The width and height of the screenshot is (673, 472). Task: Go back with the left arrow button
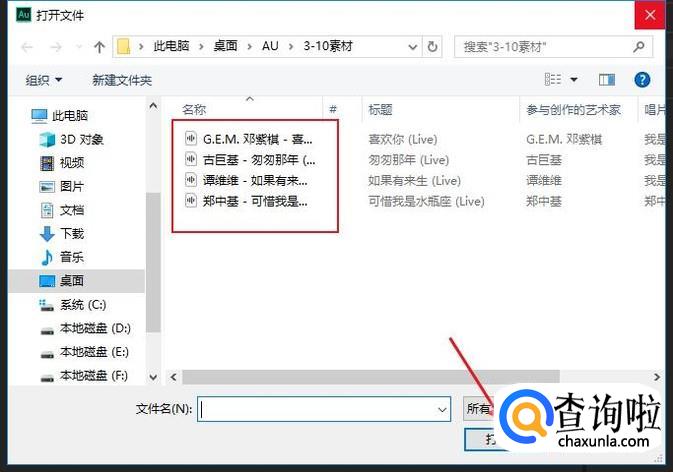point(27,47)
